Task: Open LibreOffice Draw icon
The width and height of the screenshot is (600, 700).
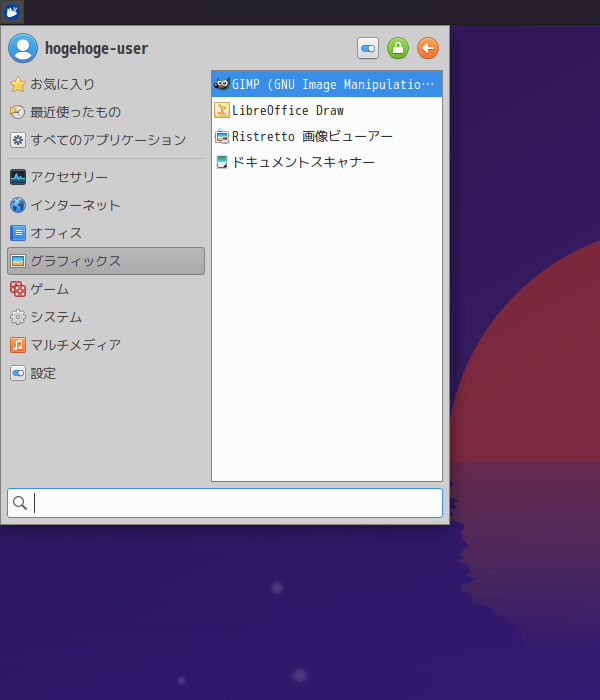Action: point(222,110)
